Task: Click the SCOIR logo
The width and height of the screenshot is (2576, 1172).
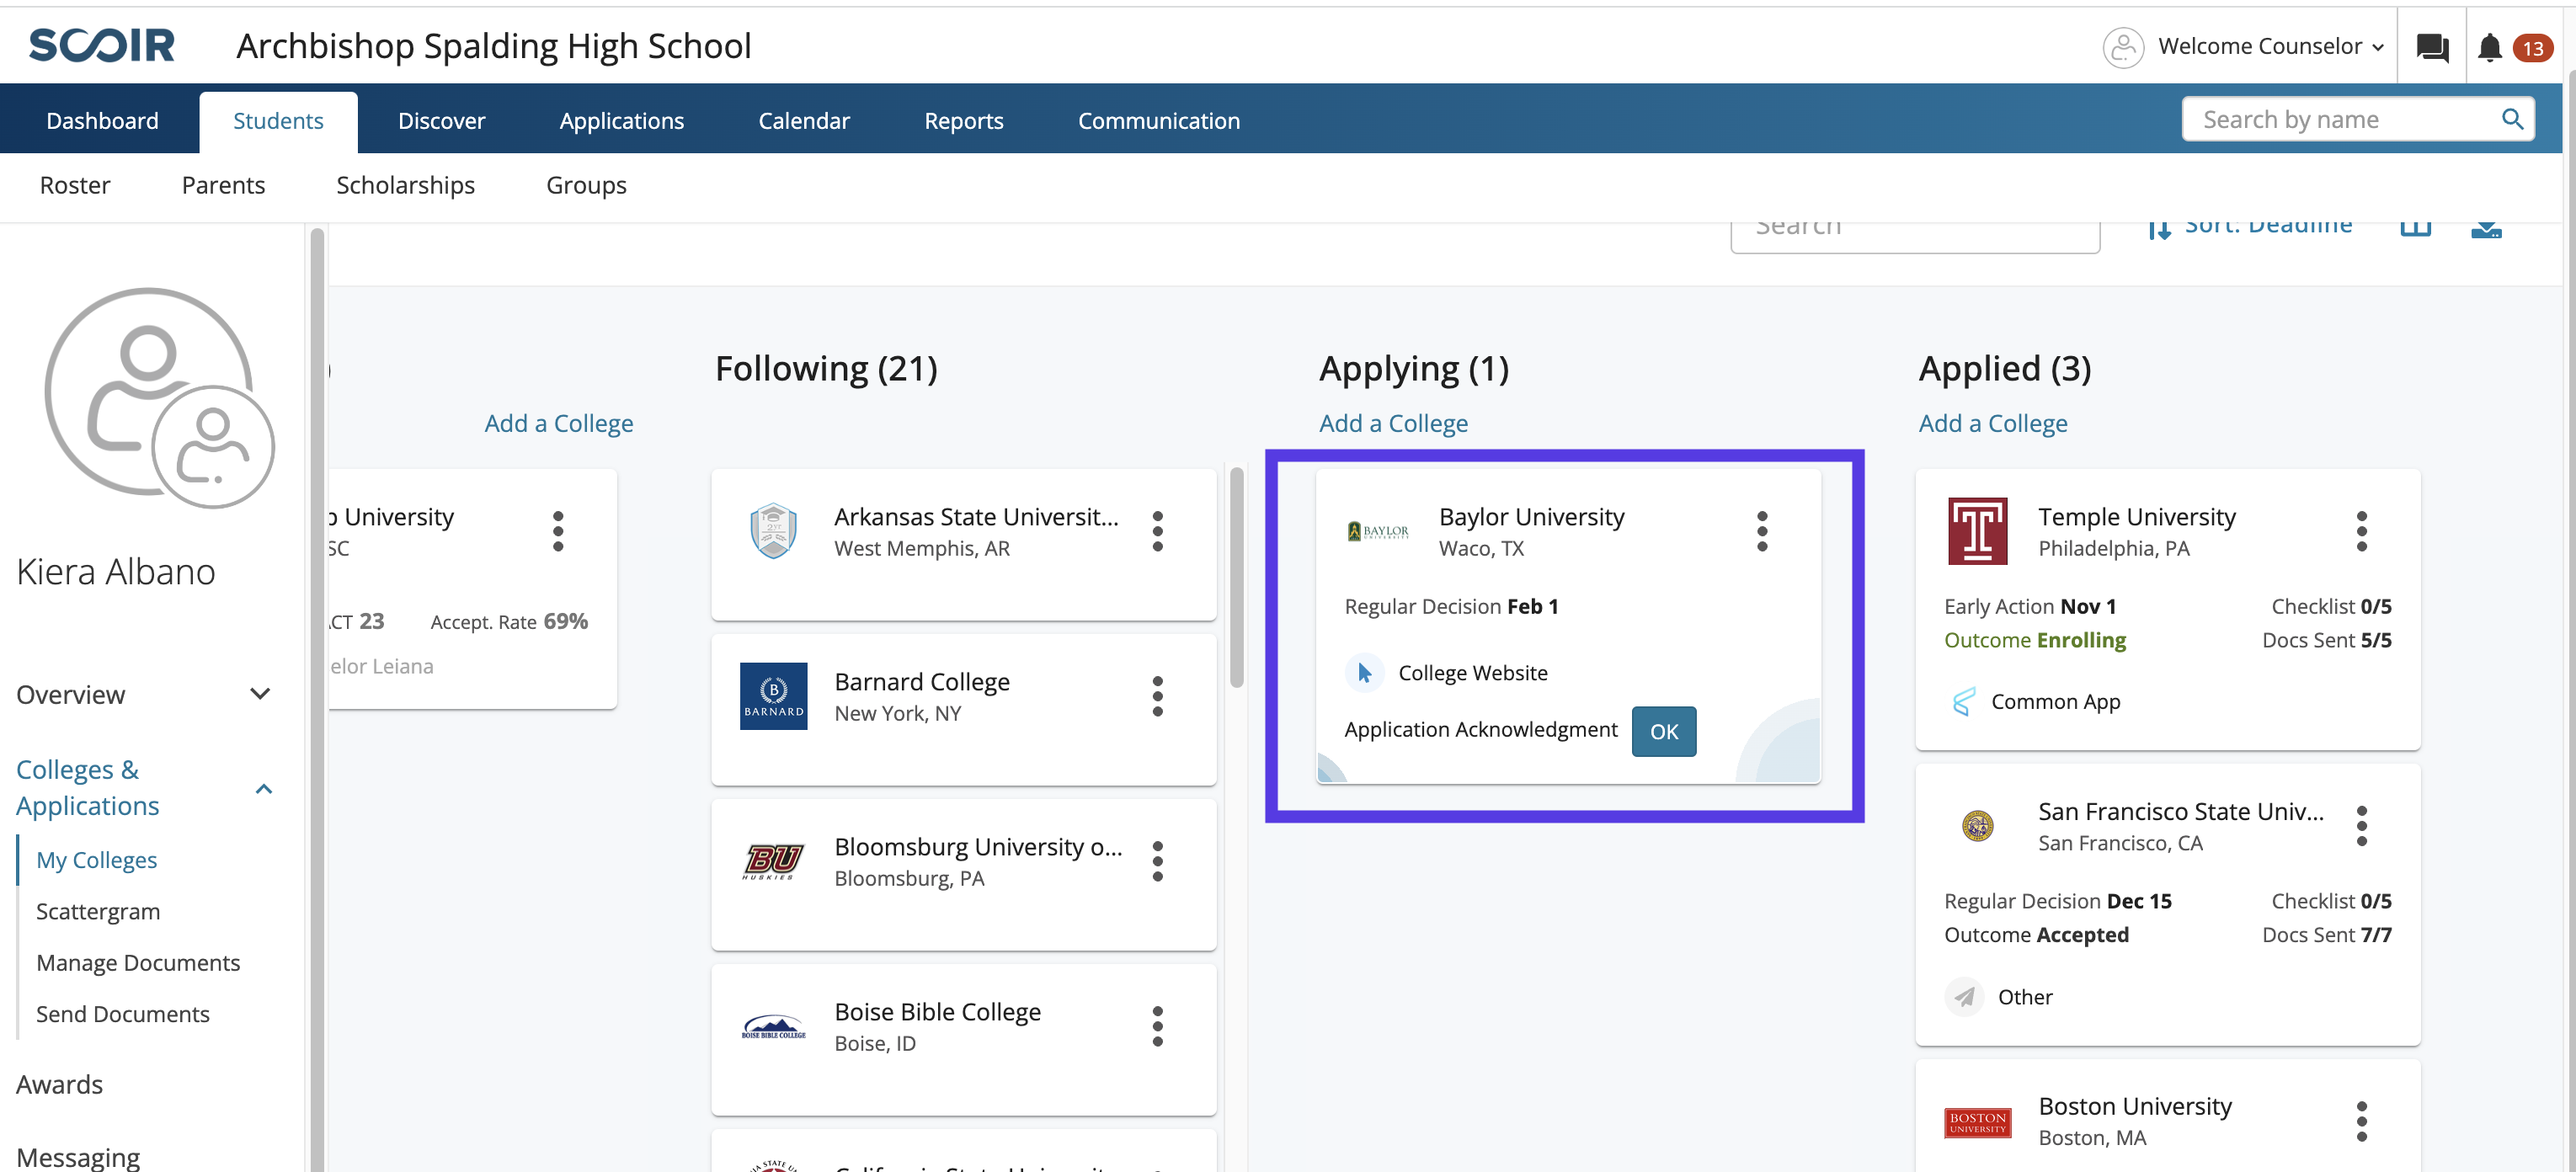Action: tap(101, 46)
